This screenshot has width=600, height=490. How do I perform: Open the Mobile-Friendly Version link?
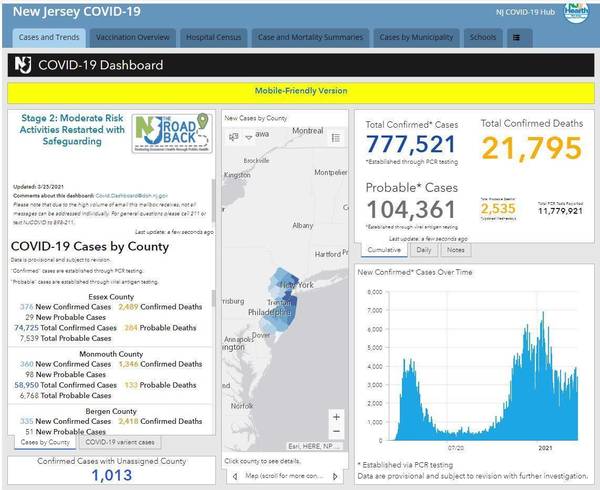[x=300, y=91]
